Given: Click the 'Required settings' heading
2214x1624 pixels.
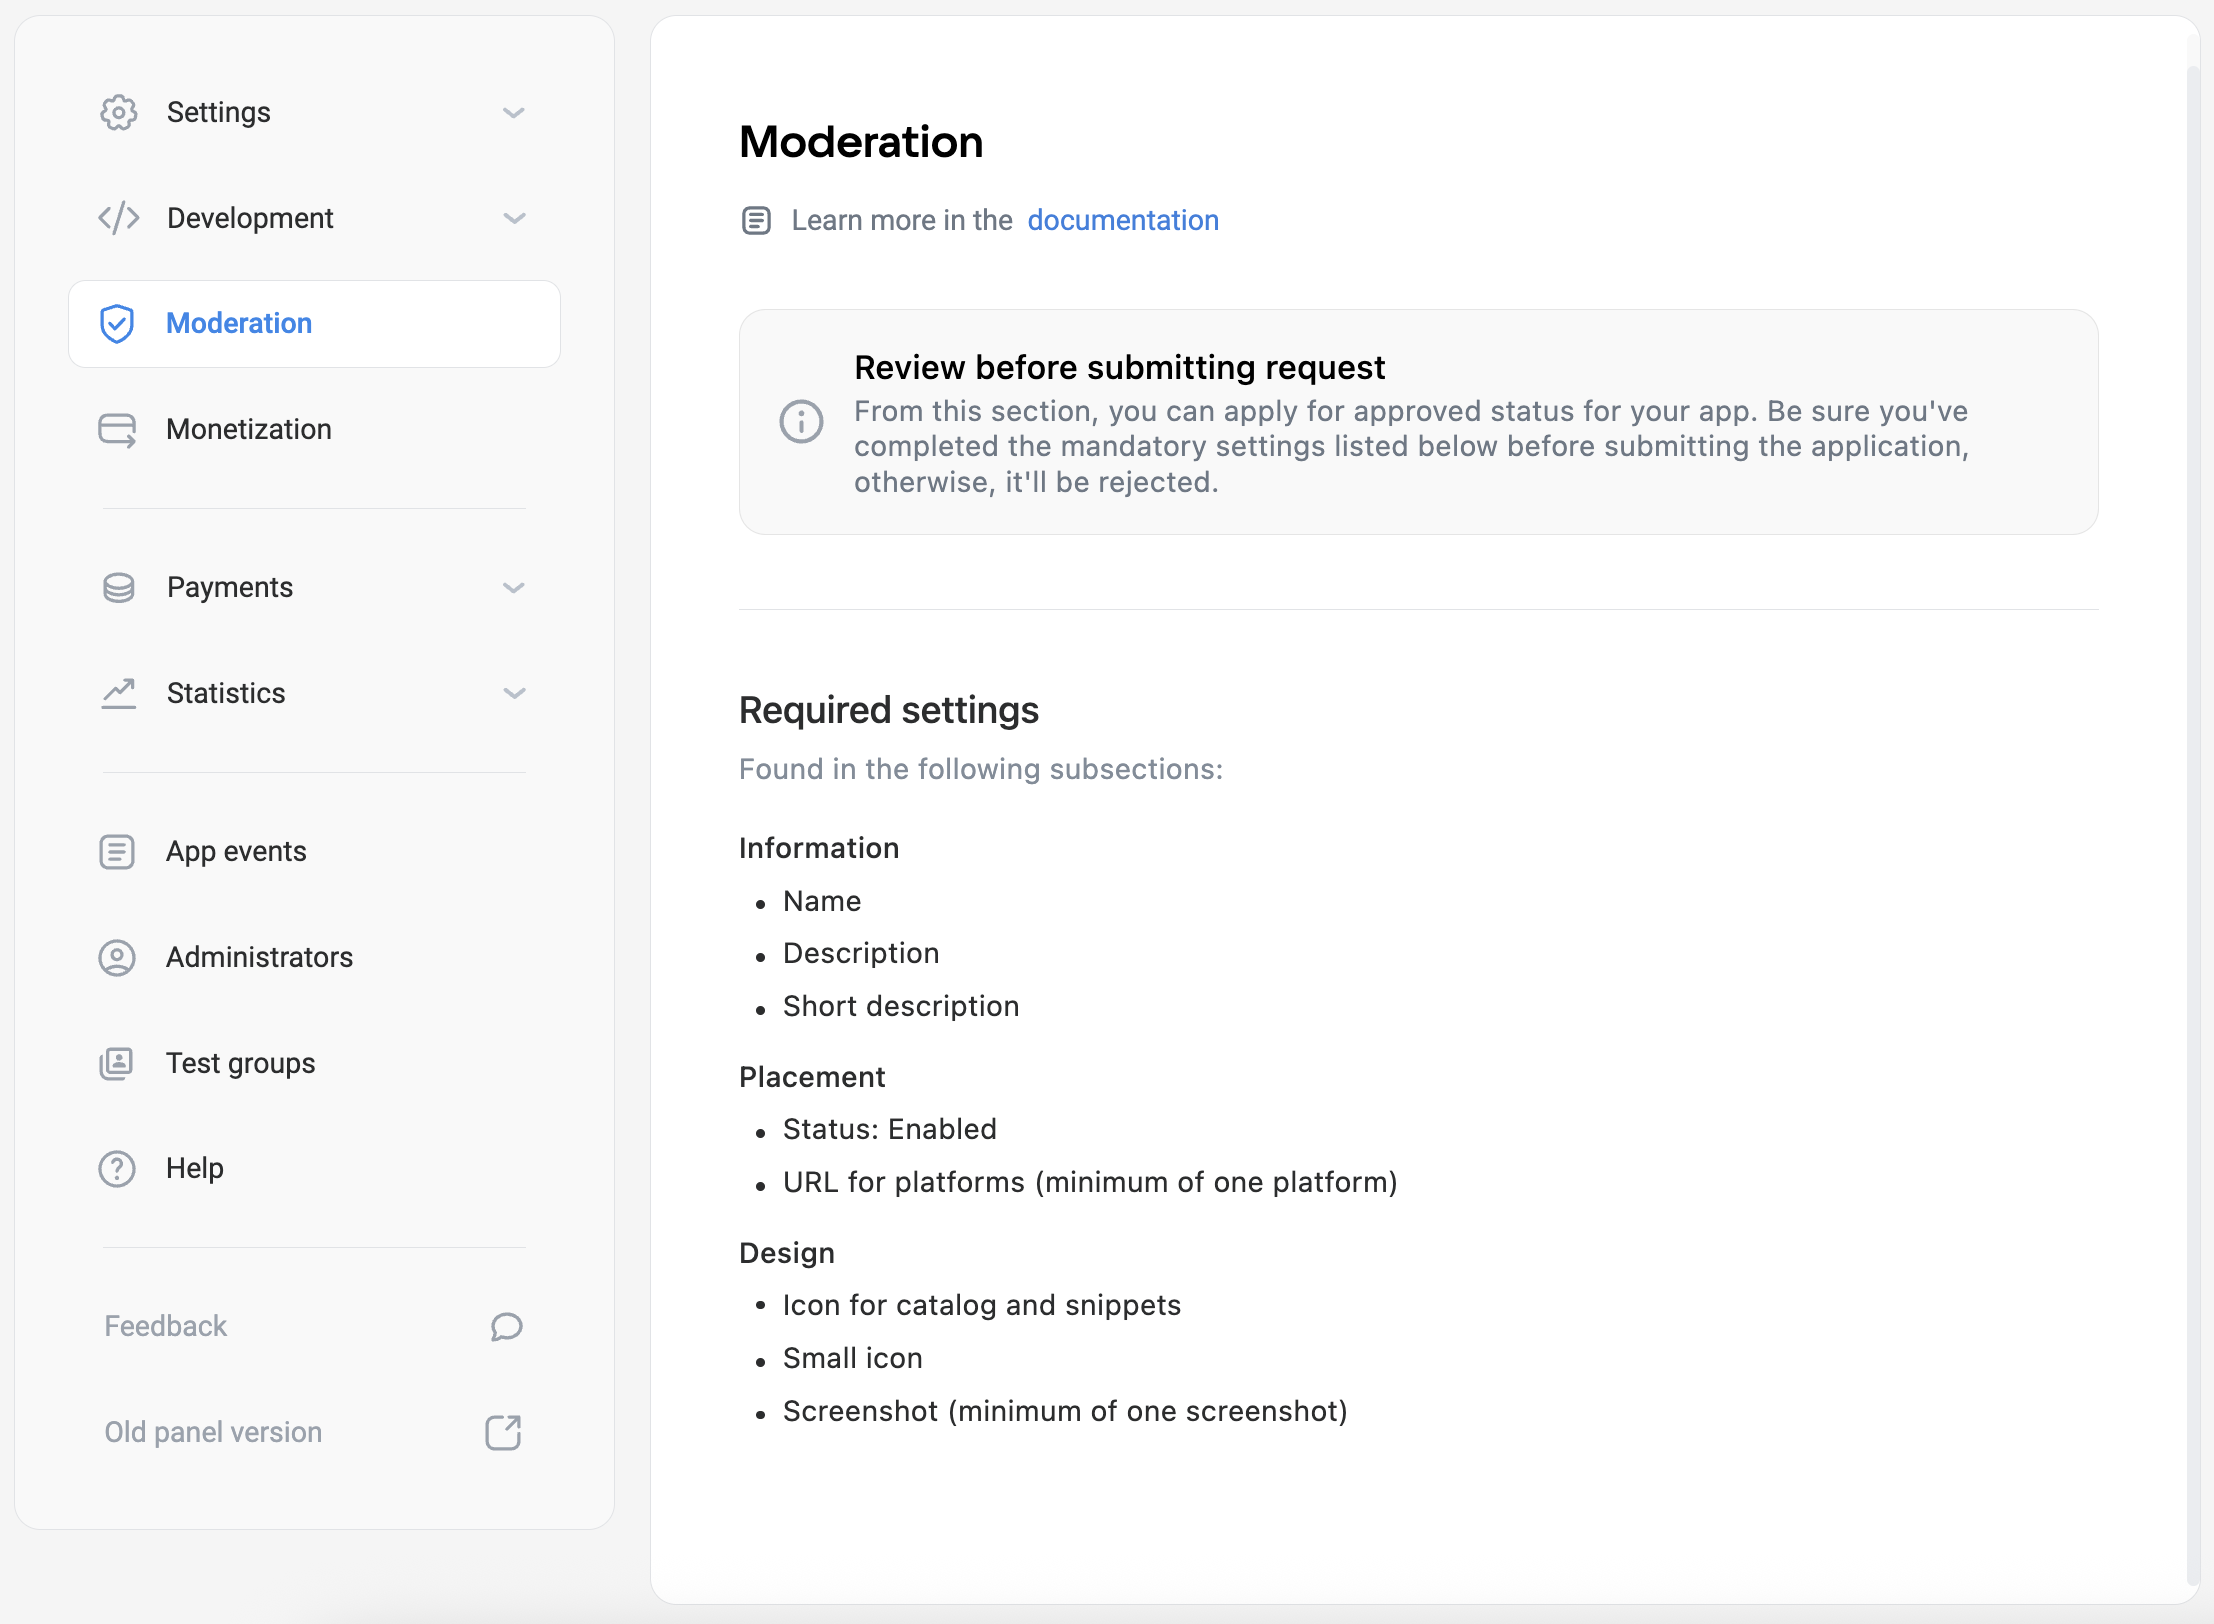Looking at the screenshot, I should click(x=889, y=711).
